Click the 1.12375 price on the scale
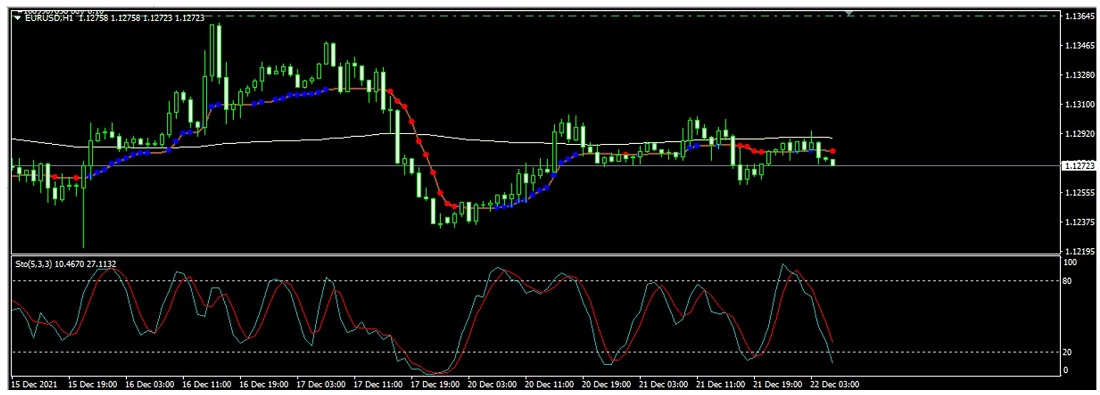 (1080, 222)
